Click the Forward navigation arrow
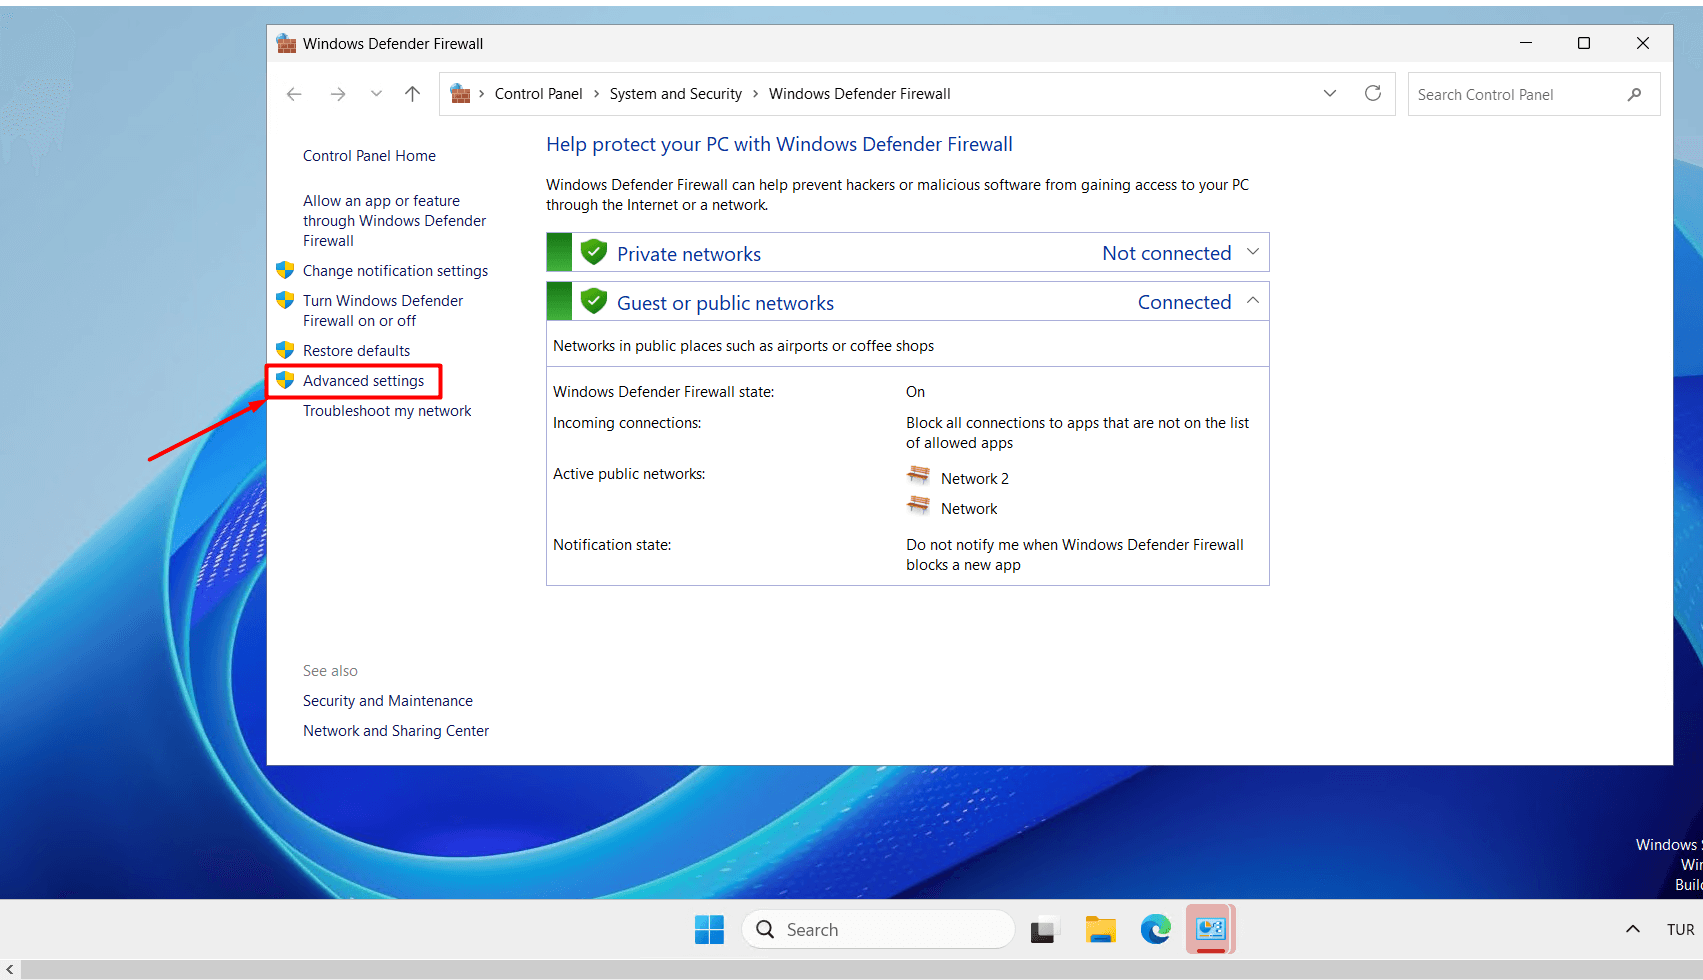This screenshot has width=1703, height=980. pos(338,94)
